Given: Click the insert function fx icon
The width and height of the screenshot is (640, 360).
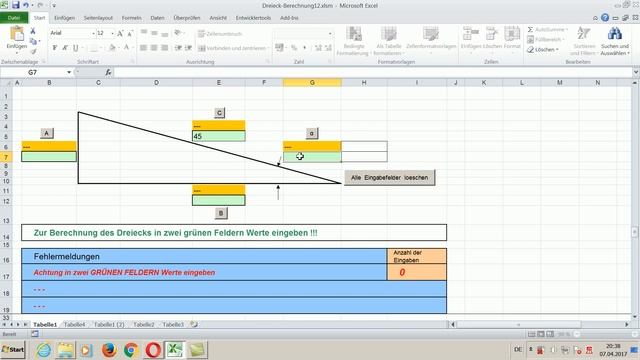Looking at the screenshot, I should click(x=108, y=72).
